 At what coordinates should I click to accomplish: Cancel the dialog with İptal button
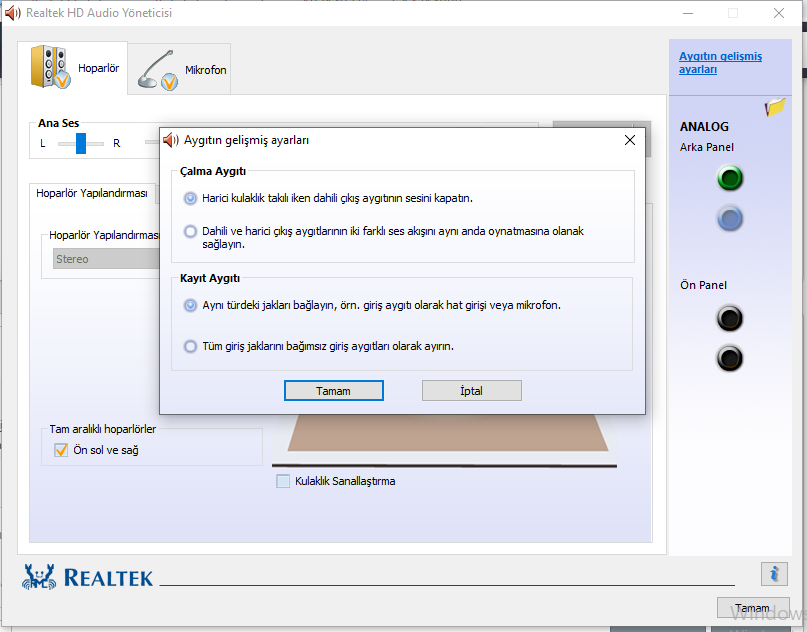[x=471, y=391]
